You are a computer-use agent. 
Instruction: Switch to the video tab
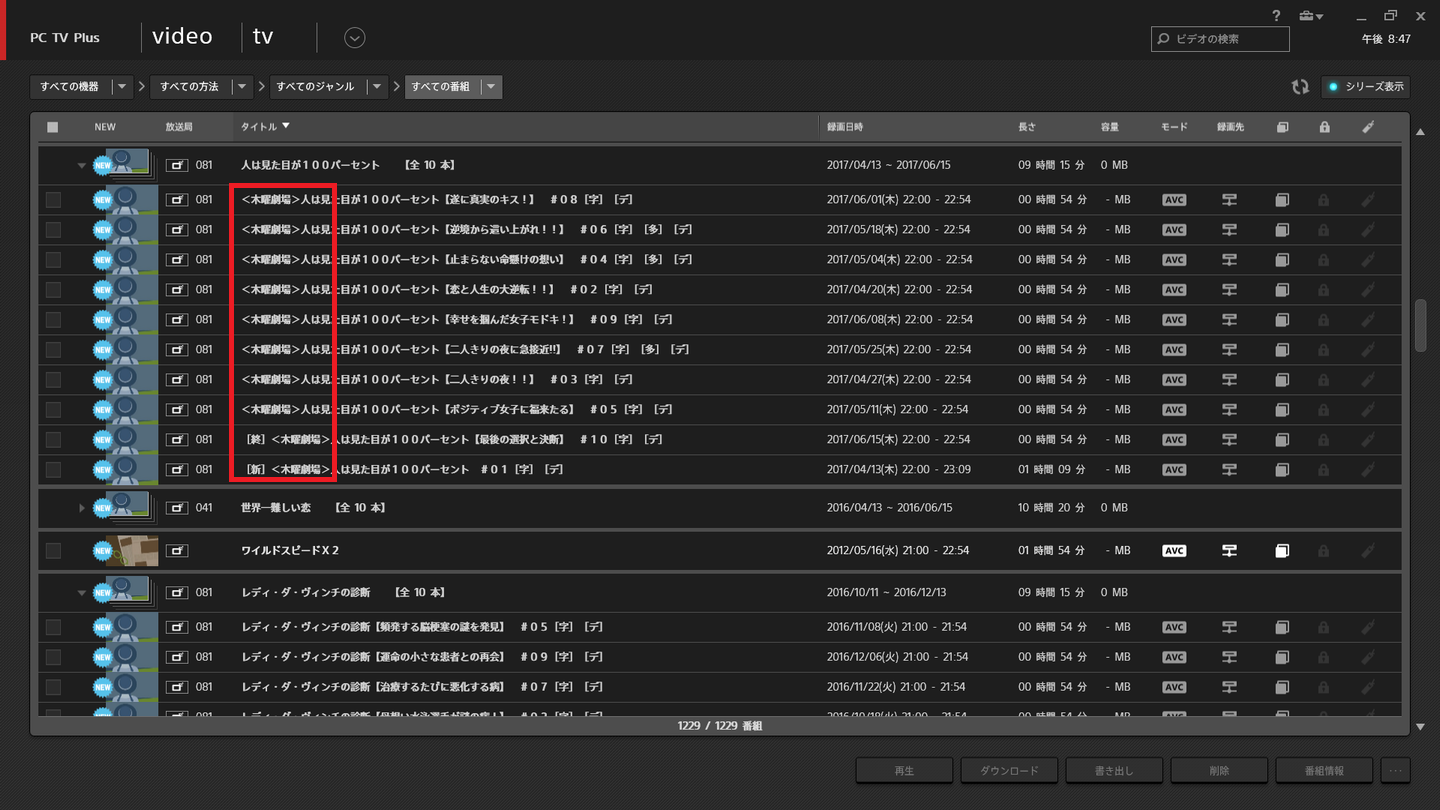click(182, 37)
